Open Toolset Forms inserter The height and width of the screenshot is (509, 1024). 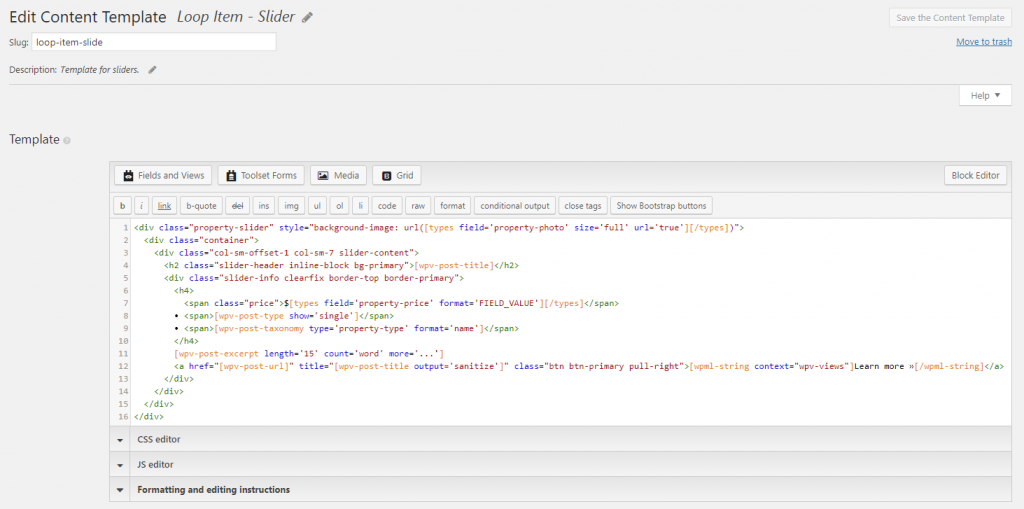click(x=261, y=175)
